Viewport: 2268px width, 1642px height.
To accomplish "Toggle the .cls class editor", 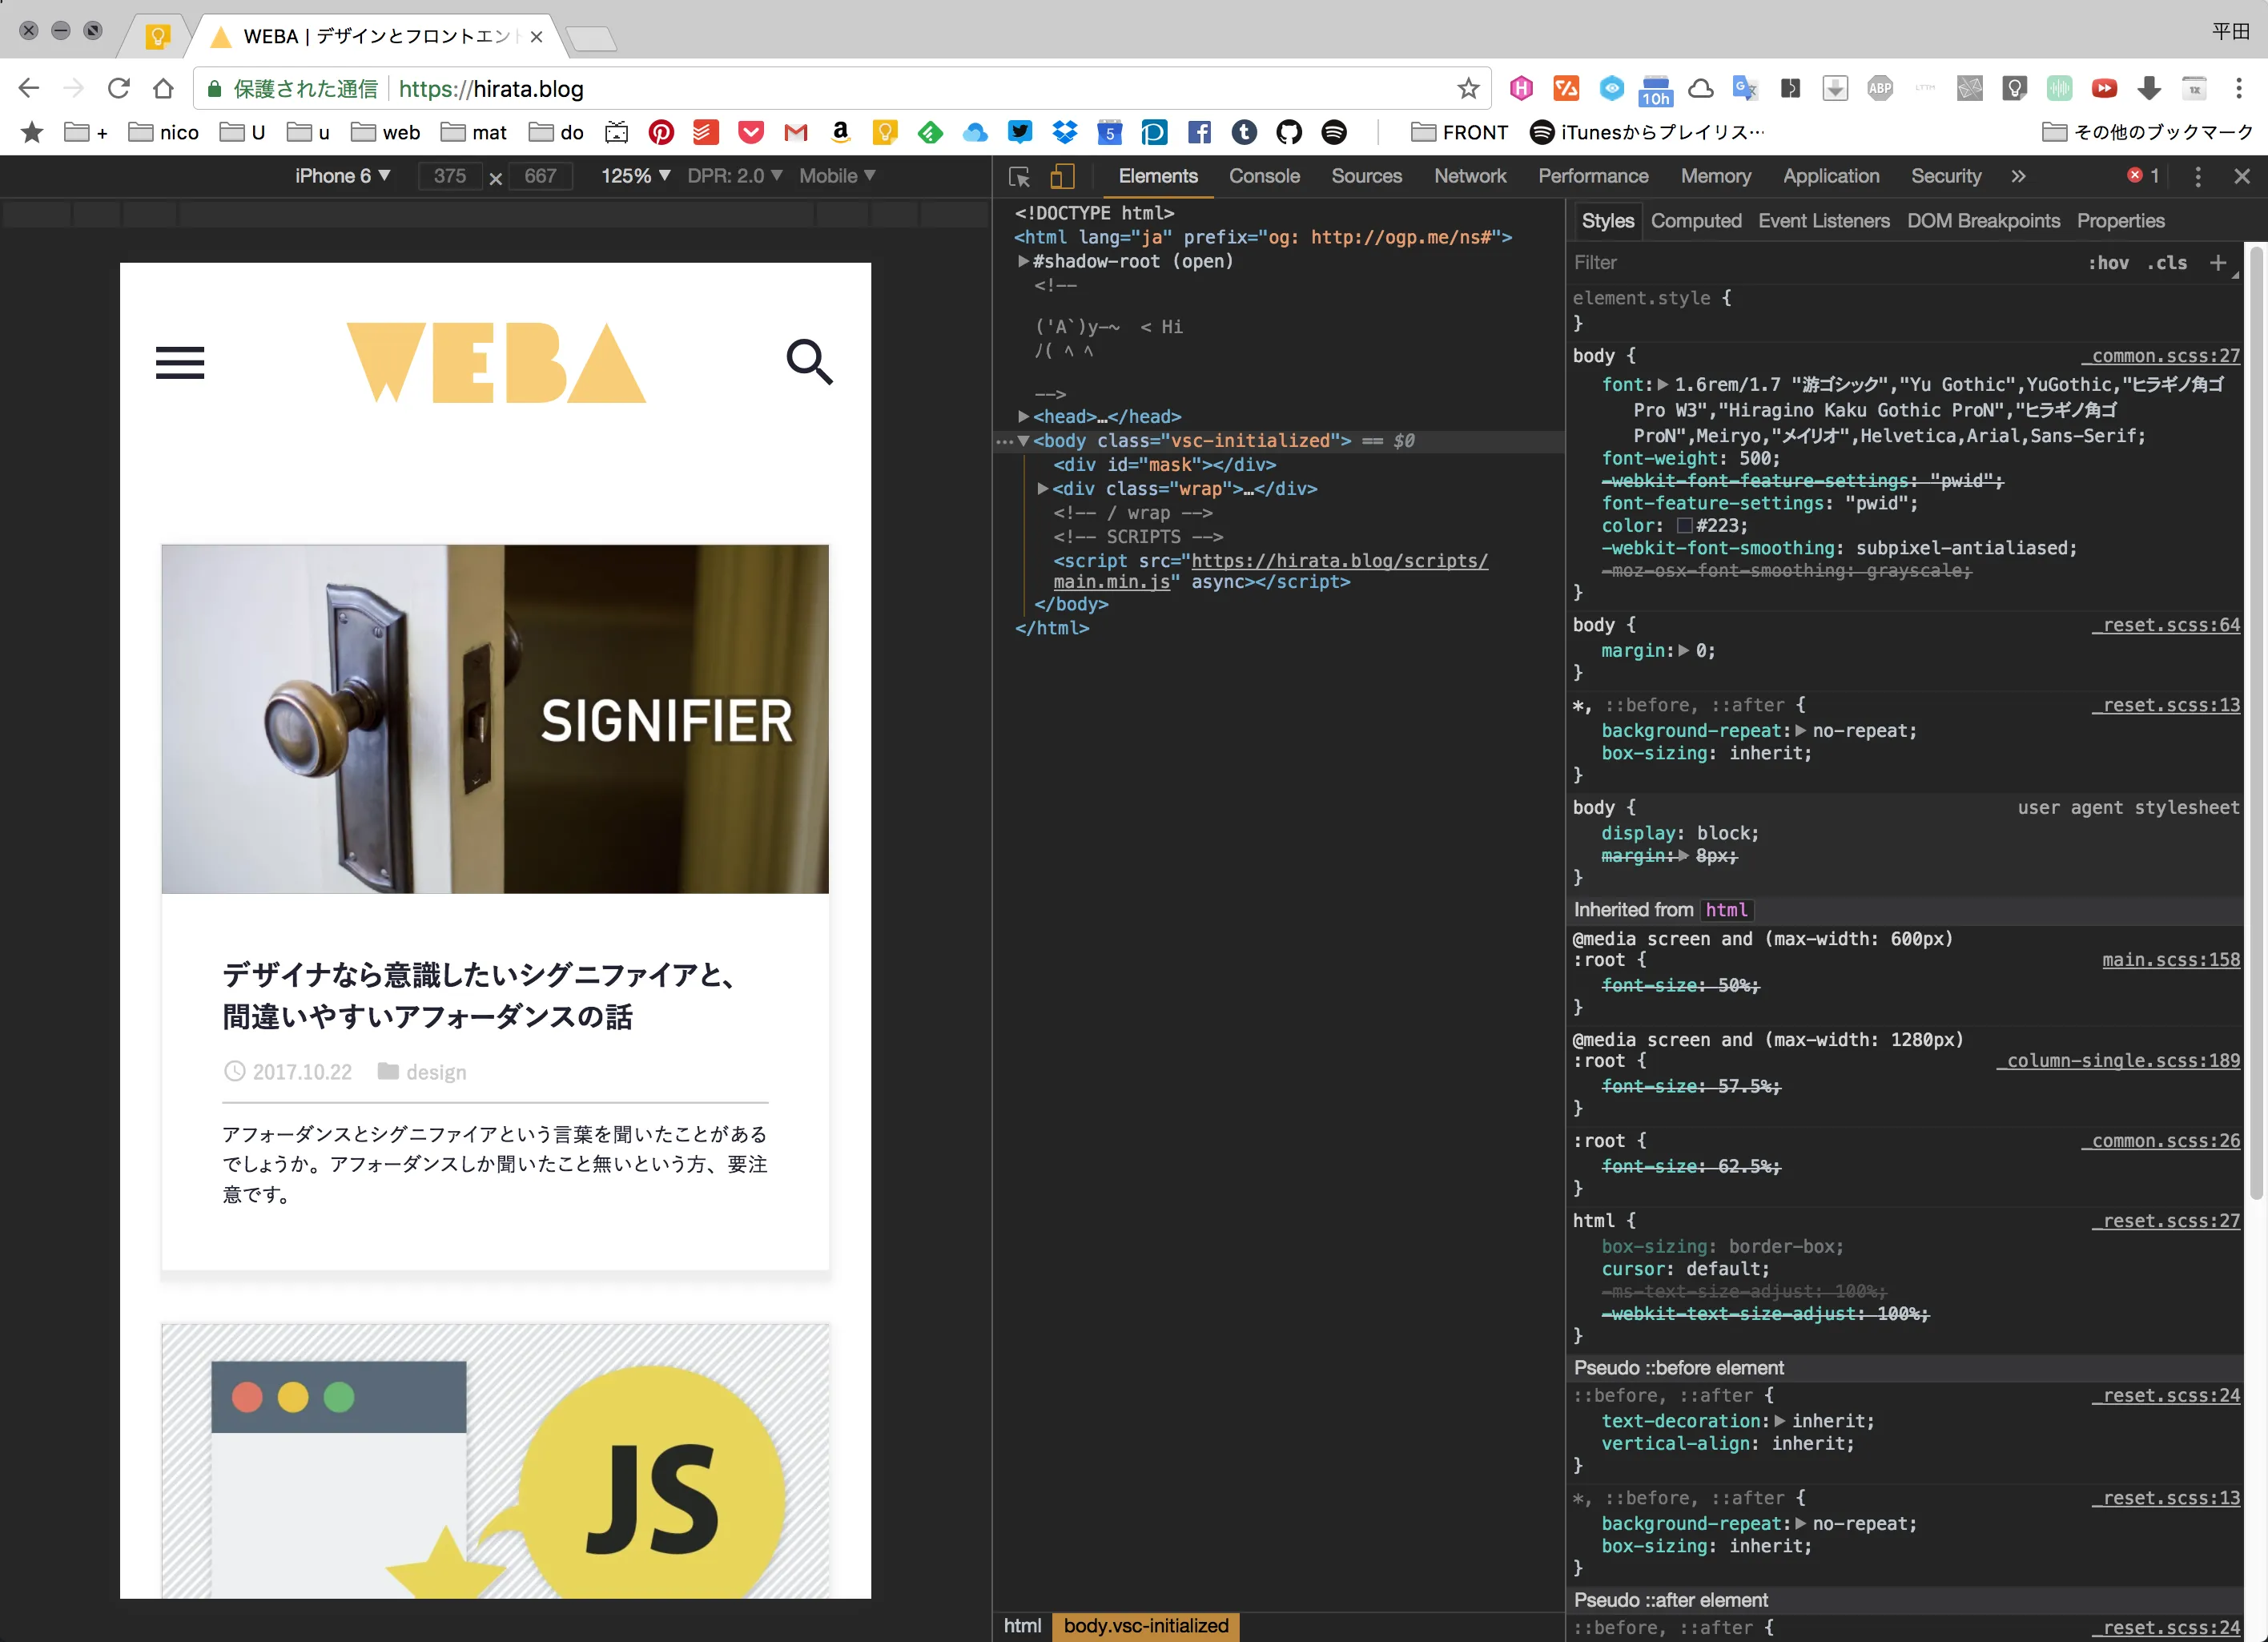I will [x=2168, y=263].
